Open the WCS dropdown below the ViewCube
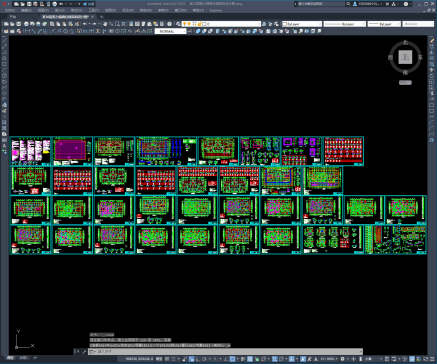 [x=405, y=83]
